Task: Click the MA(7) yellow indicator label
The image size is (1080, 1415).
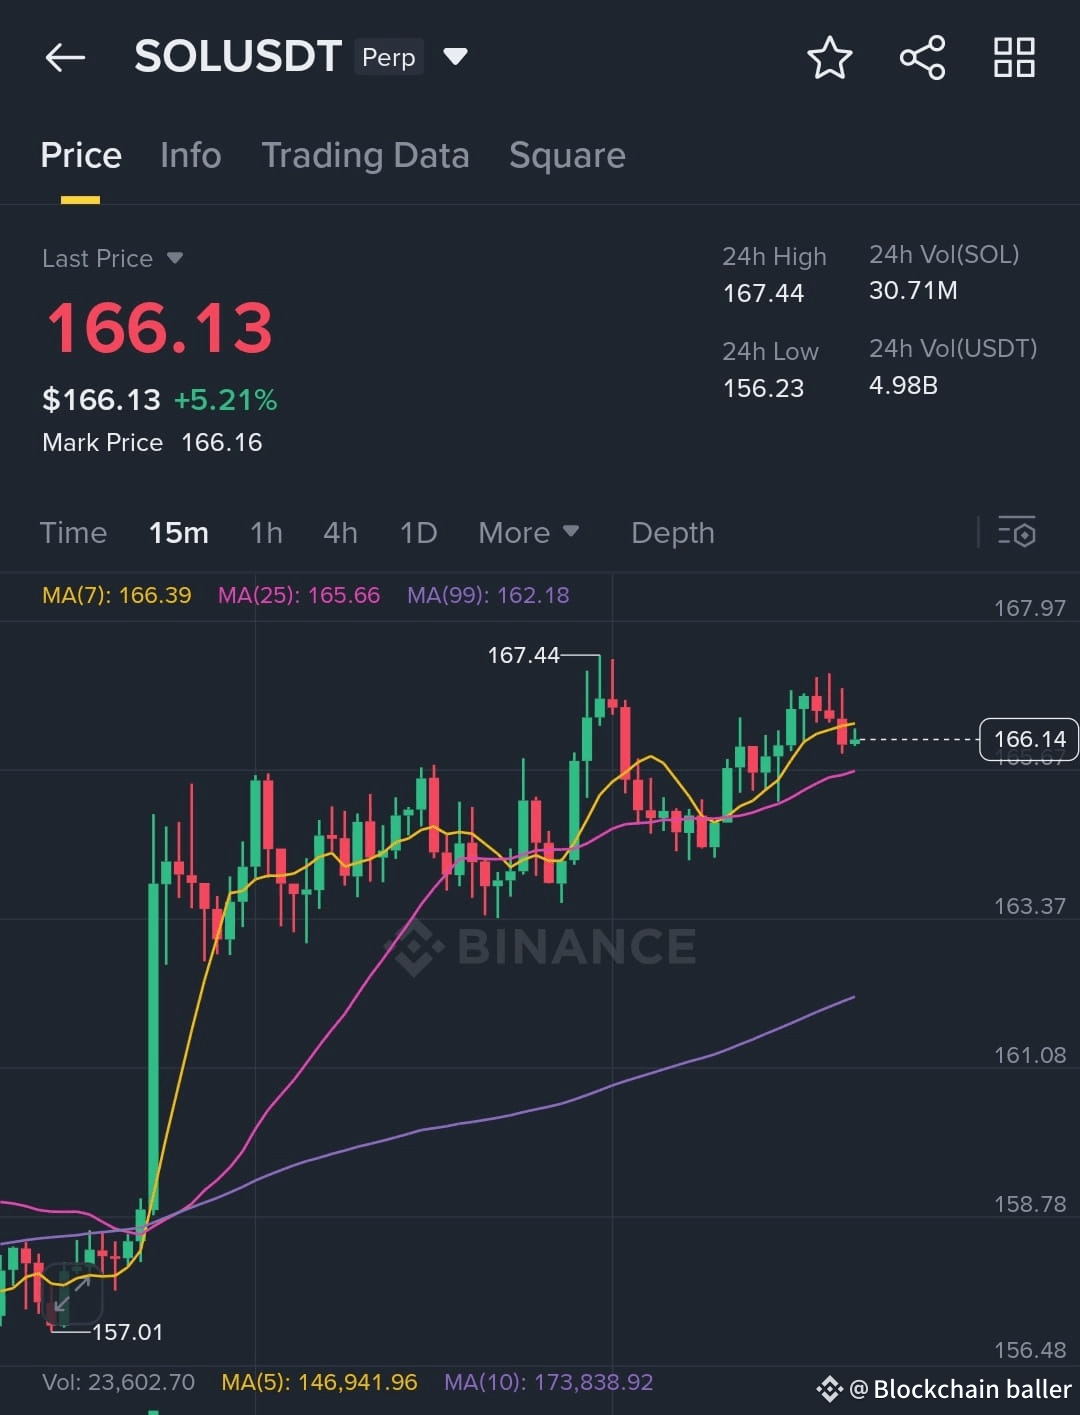Action: [116, 595]
